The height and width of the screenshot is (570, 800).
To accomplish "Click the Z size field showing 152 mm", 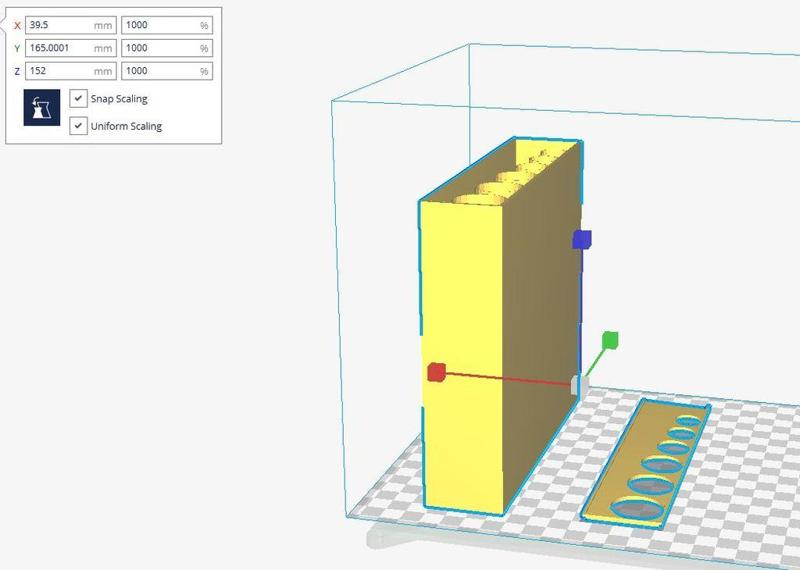I will pyautogui.click(x=71, y=71).
